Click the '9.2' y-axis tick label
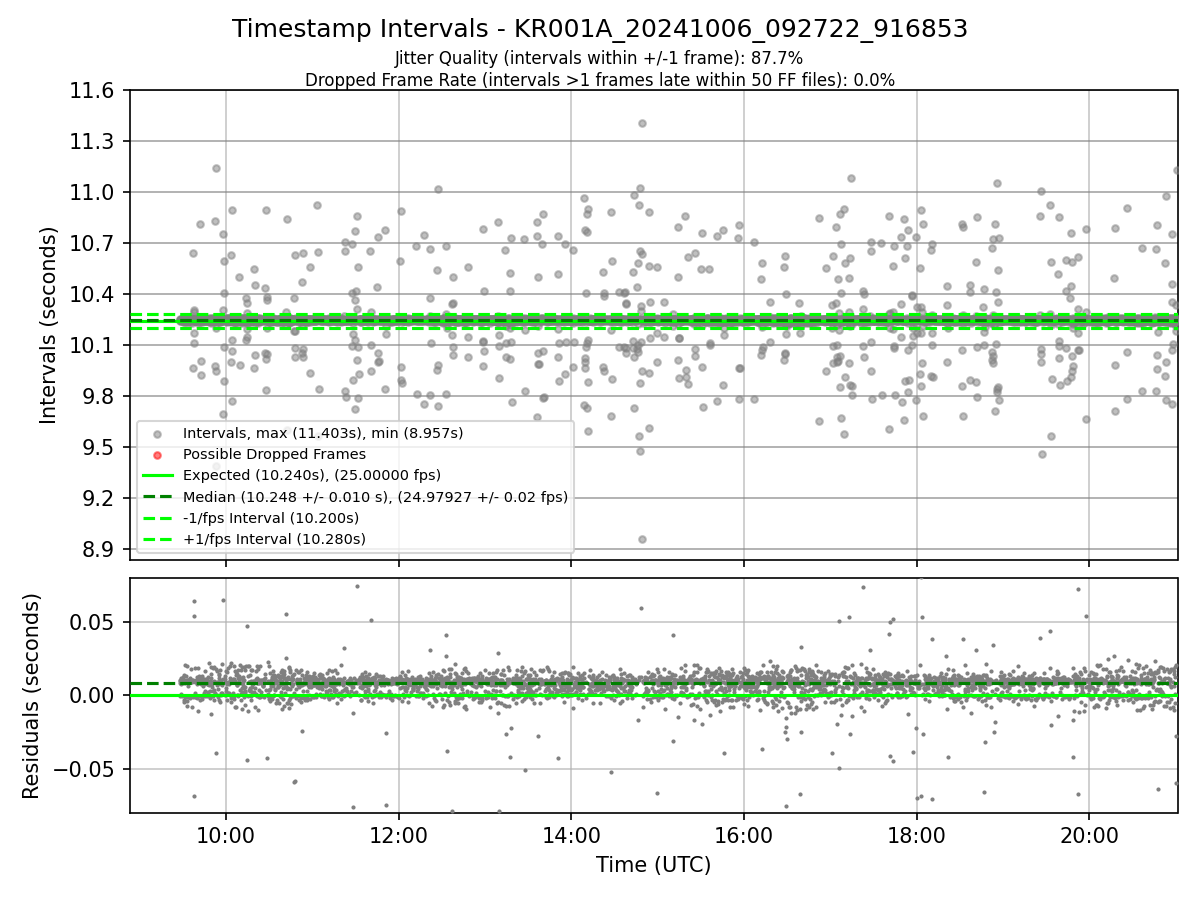1200x900 pixels. click(x=100, y=499)
